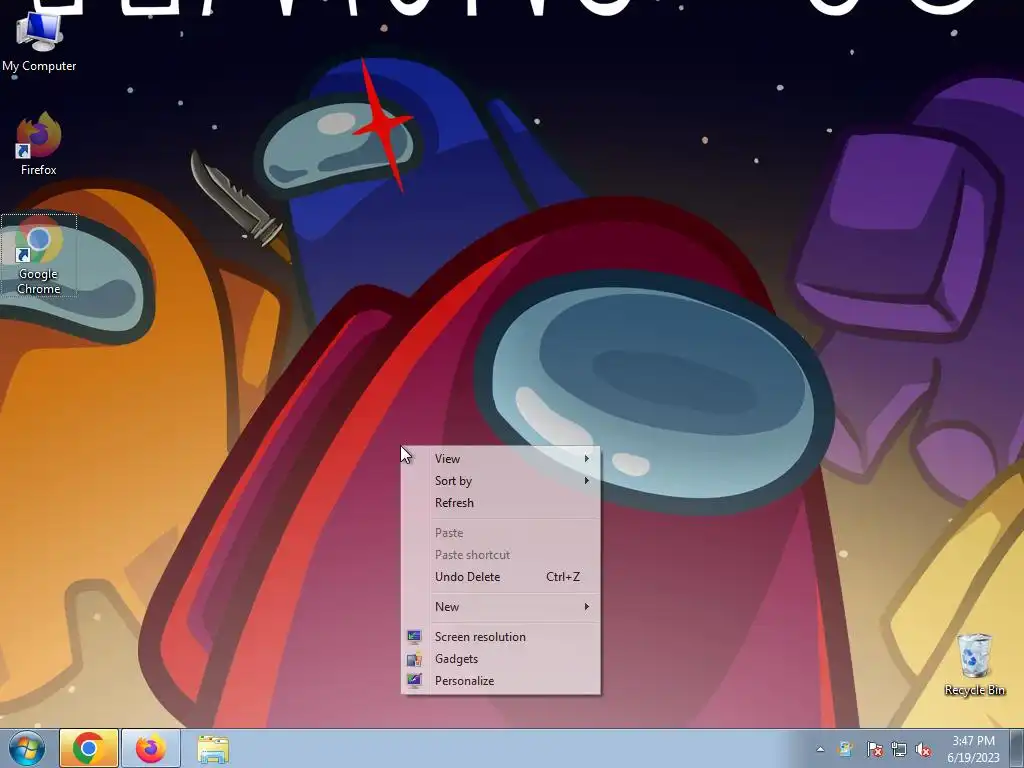Click the muted volume speaker icon
1024x768 pixels.
tap(923, 749)
